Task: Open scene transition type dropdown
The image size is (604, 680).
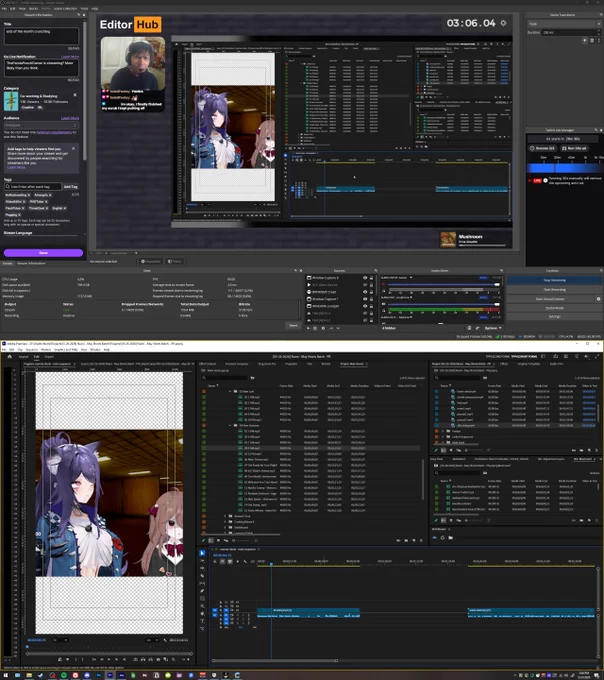Action: pyautogui.click(x=565, y=24)
